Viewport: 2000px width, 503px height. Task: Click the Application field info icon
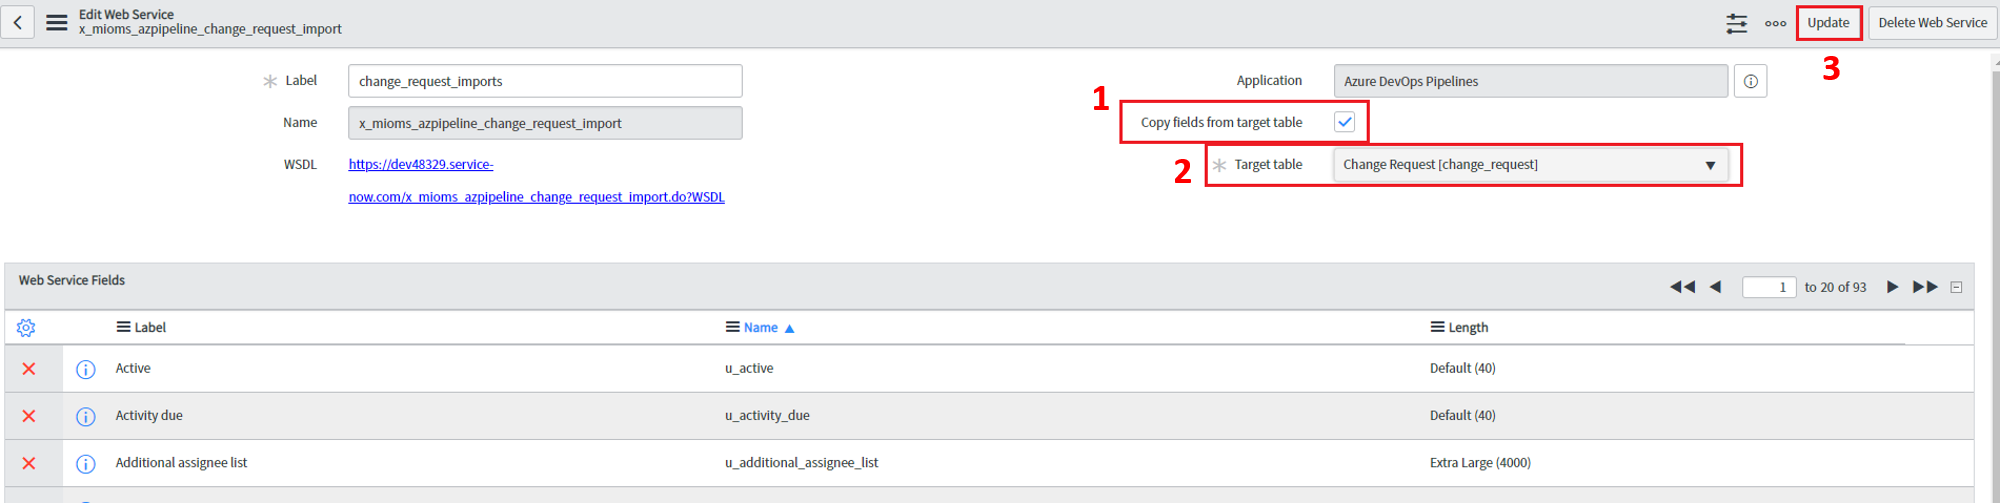(x=1751, y=81)
